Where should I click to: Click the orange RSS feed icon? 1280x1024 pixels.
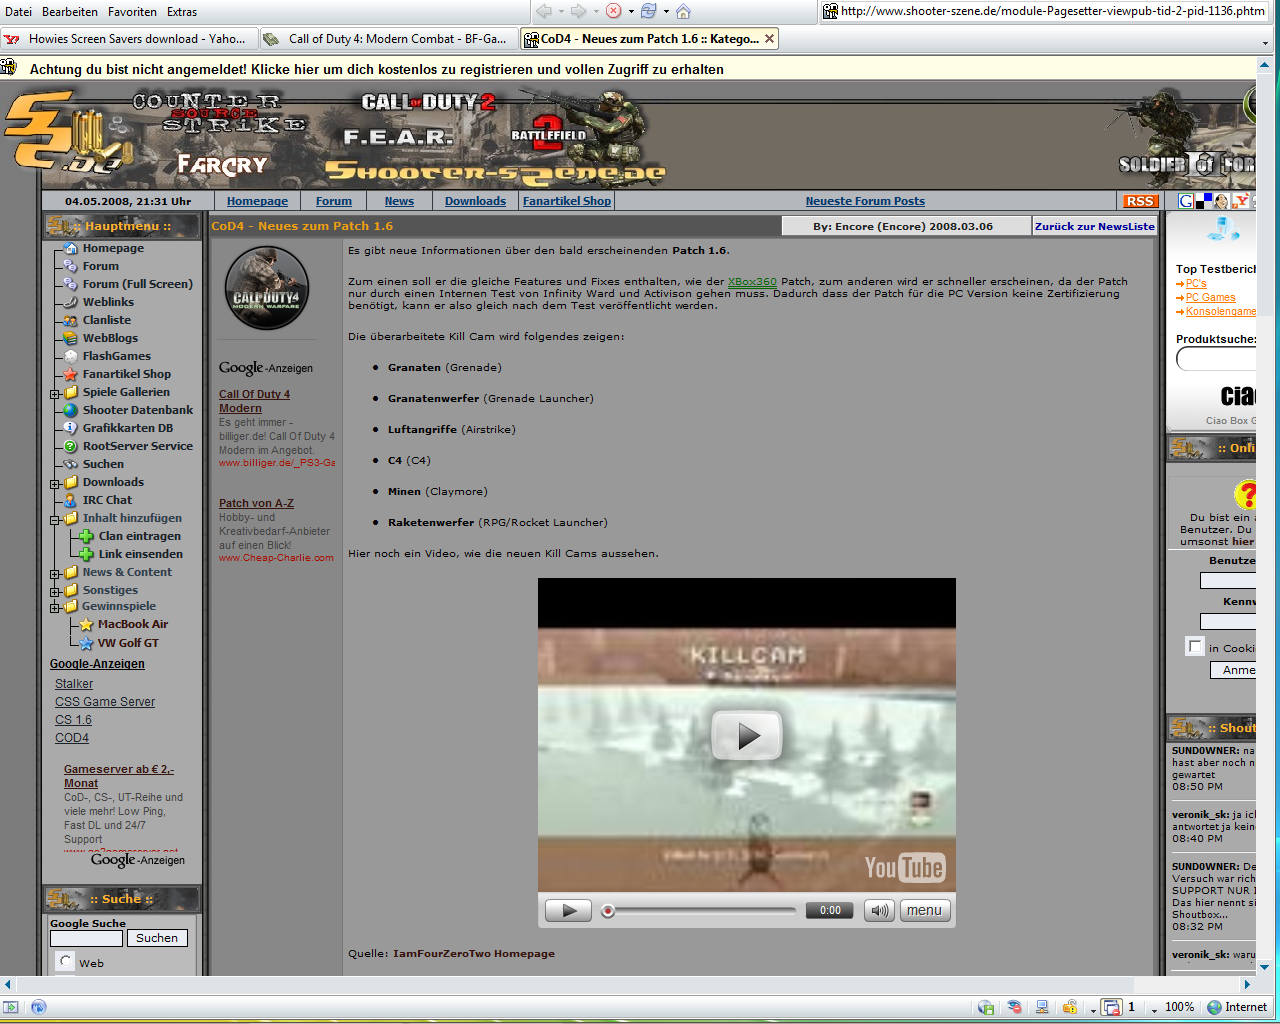(x=1140, y=201)
